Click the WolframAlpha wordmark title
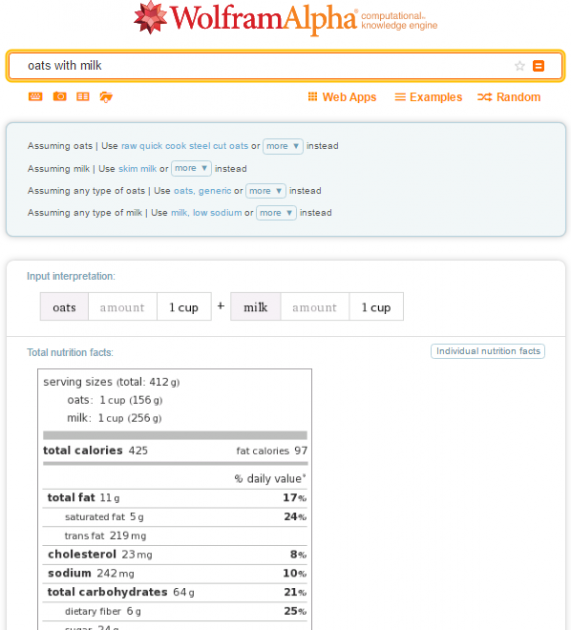This screenshot has width=571, height=630. point(264,18)
